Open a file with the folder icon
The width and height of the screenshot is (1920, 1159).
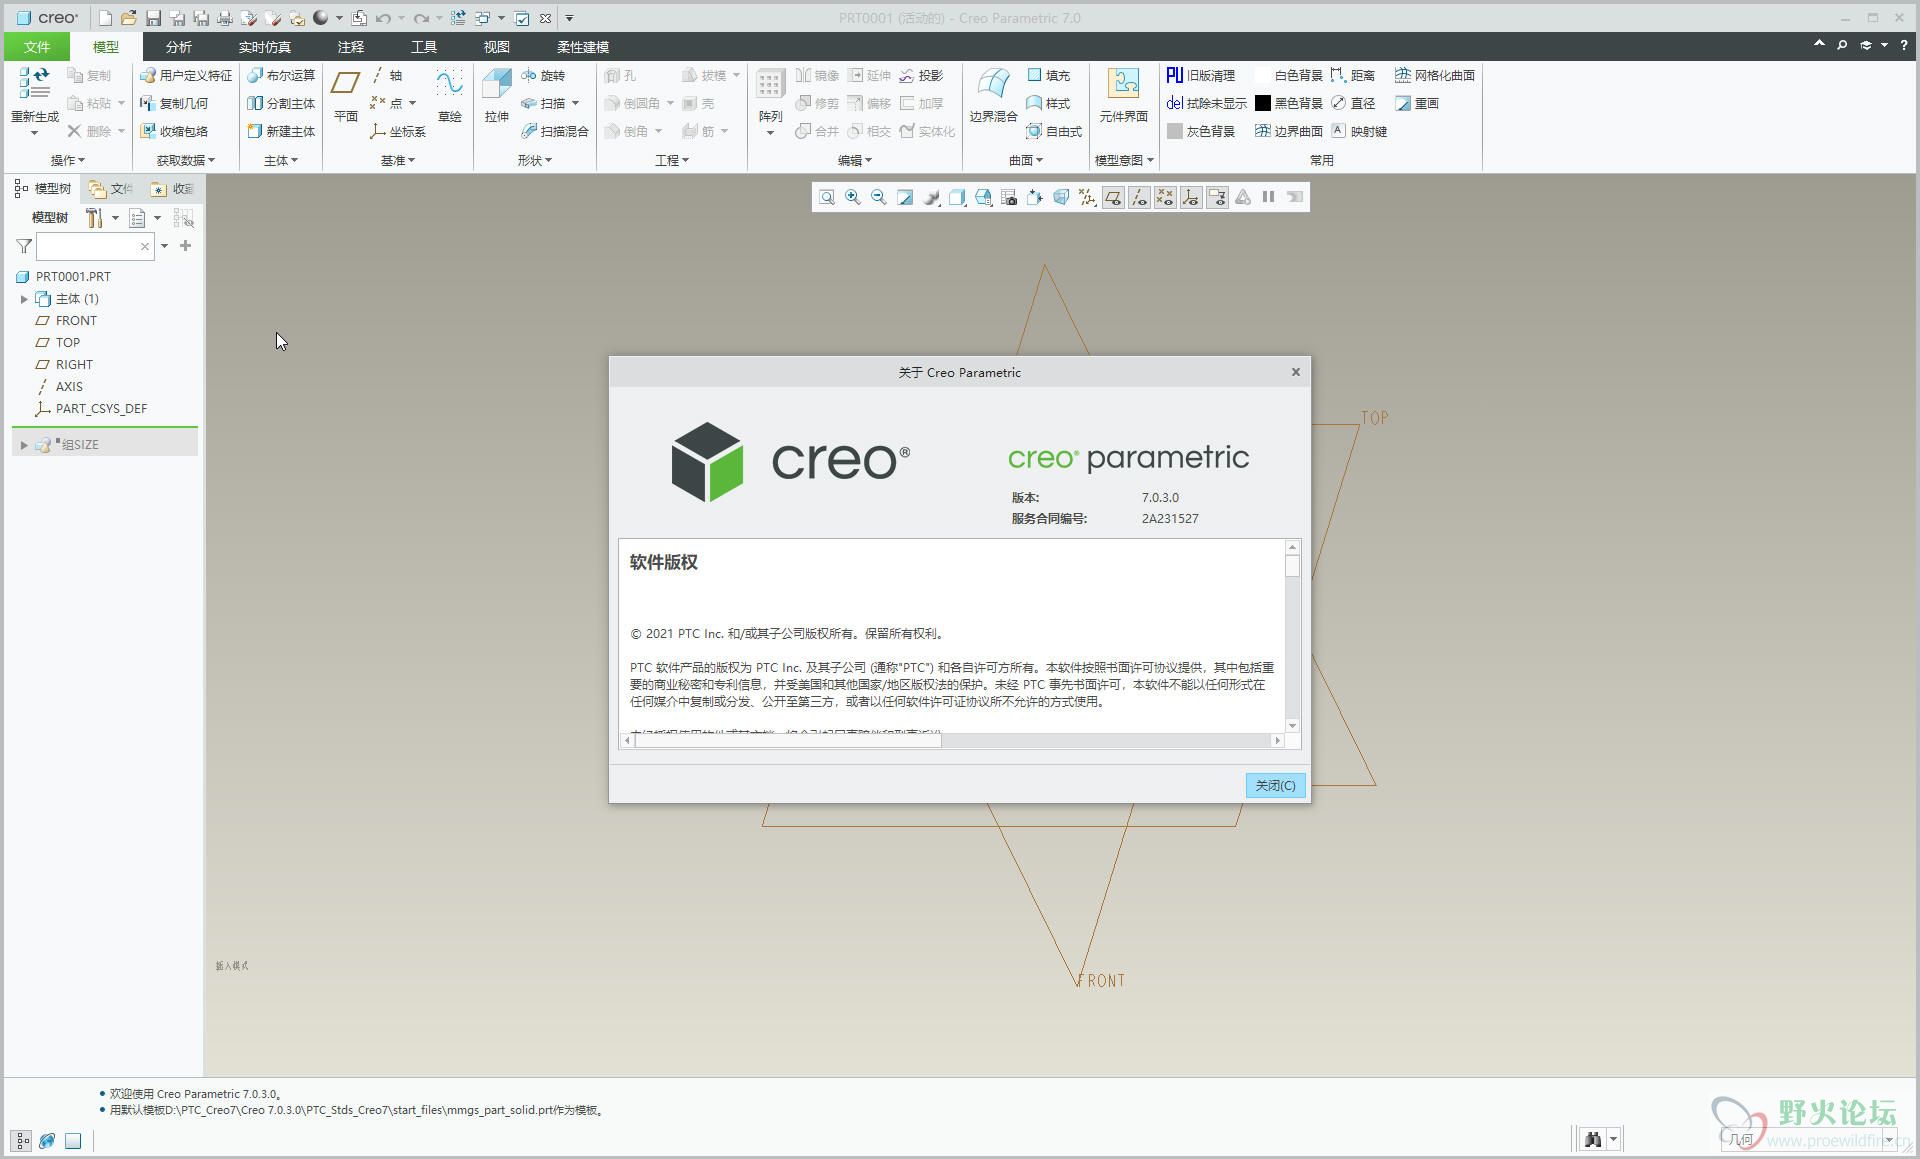pyautogui.click(x=129, y=18)
